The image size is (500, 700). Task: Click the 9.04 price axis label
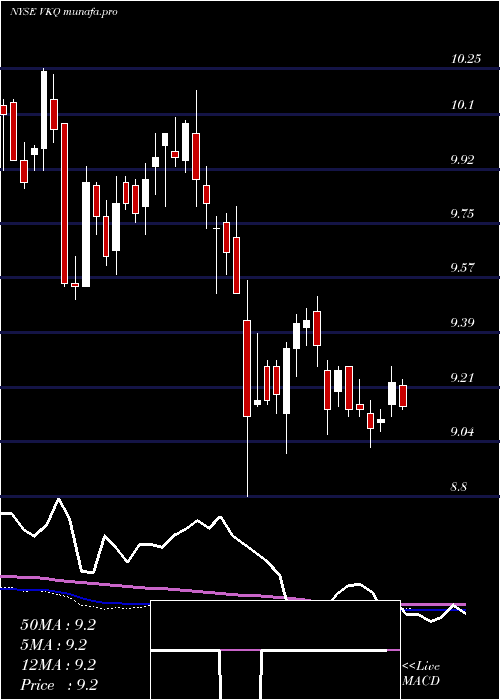(462, 432)
